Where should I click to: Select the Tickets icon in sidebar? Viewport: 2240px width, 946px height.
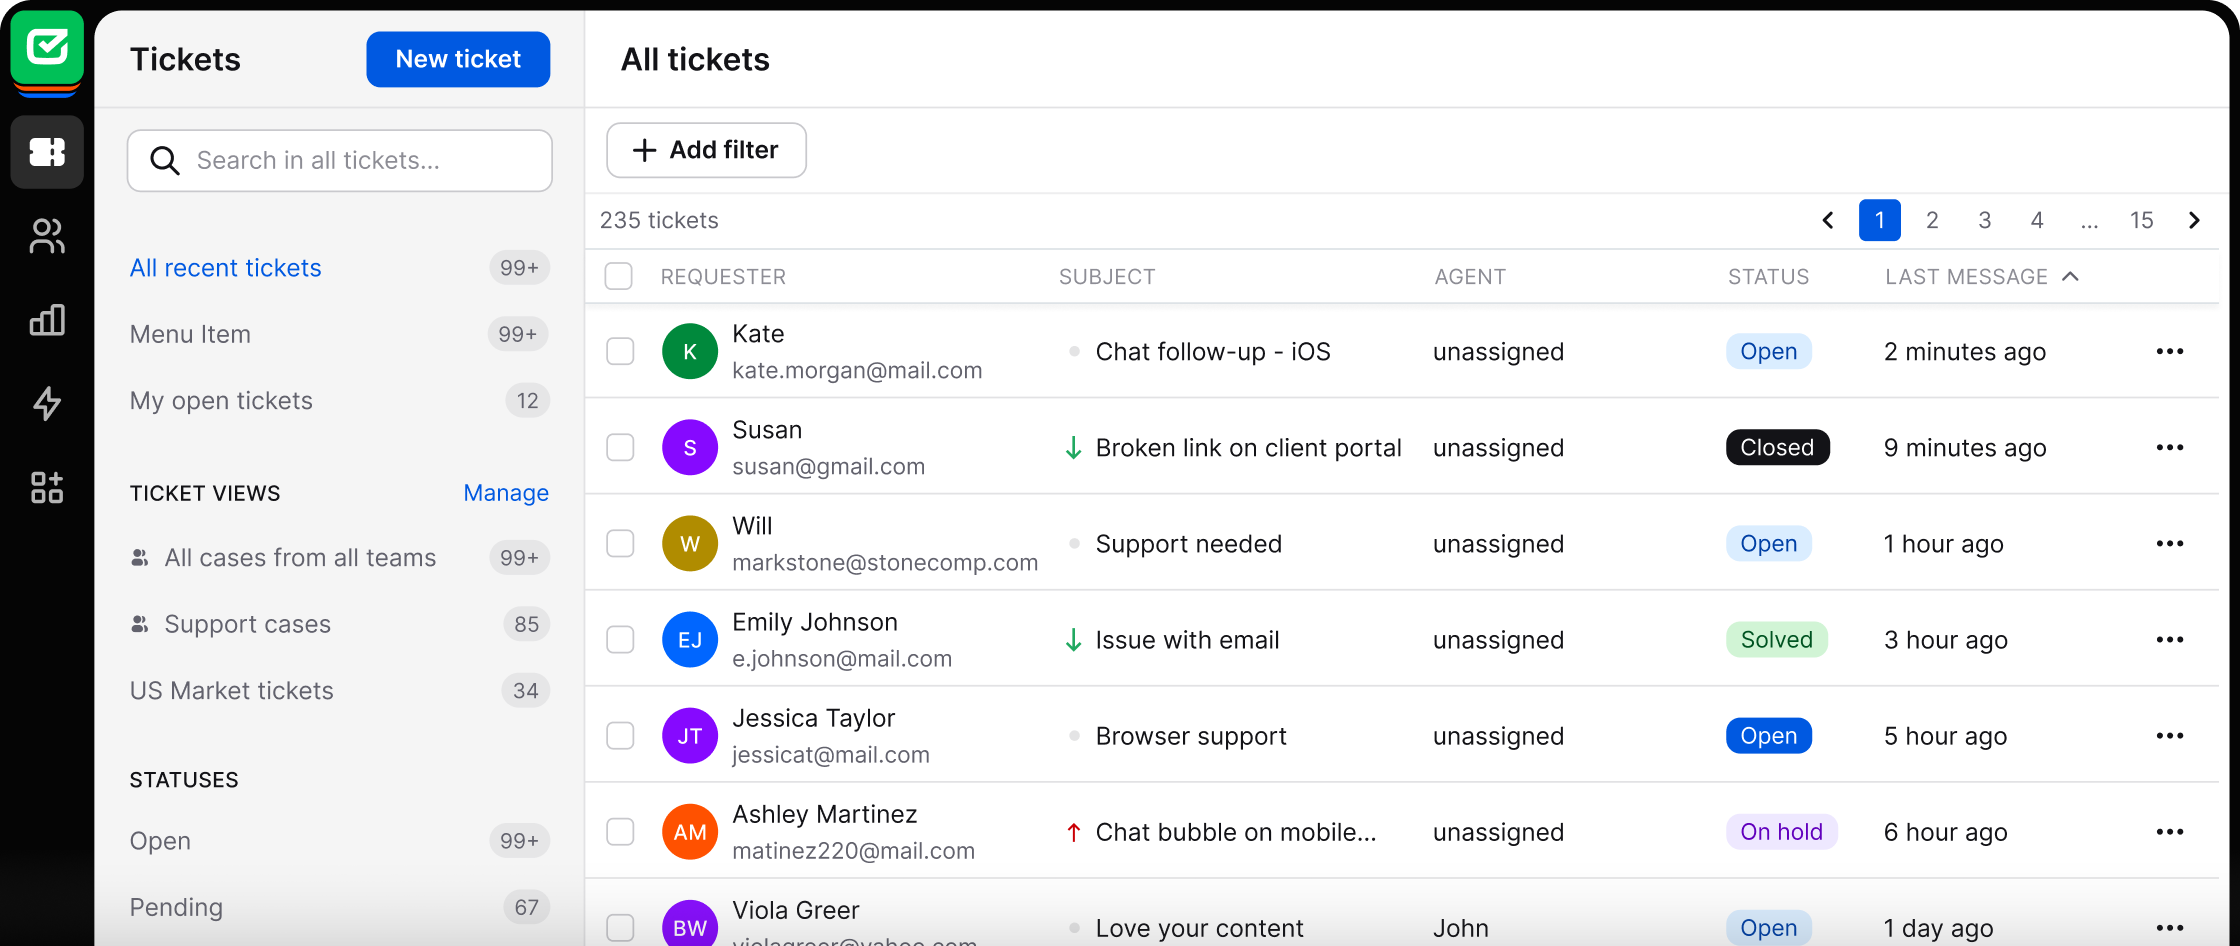(46, 152)
